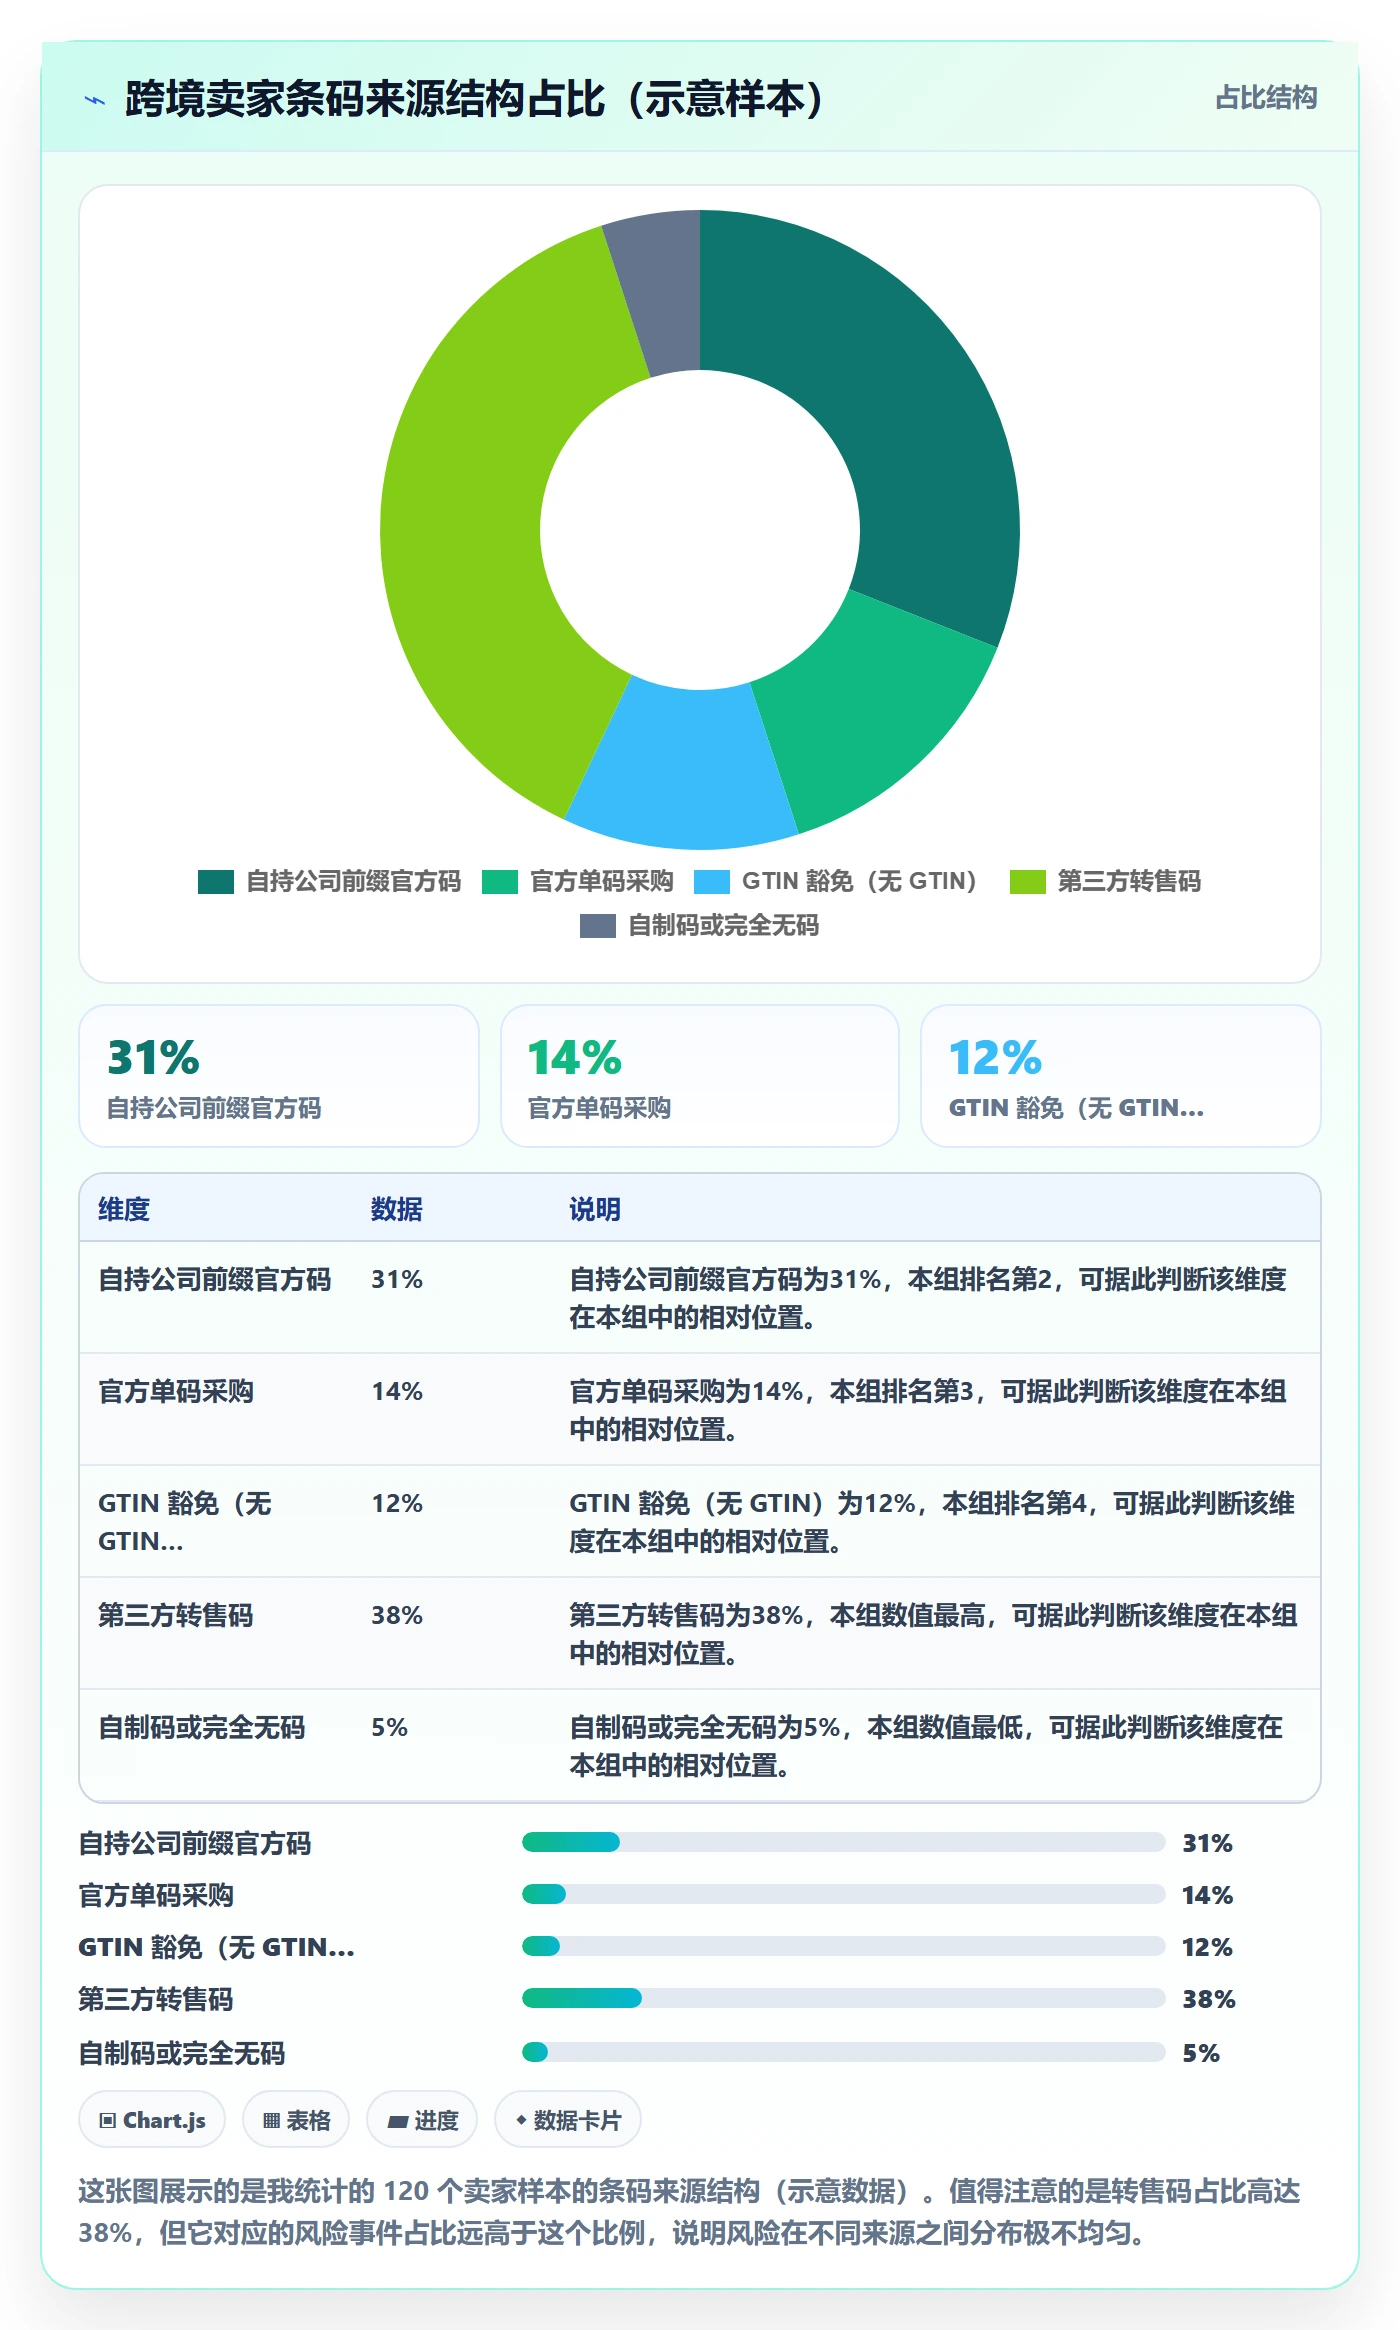Click the 自持公司前缀官方码 progress bar
This screenshot has height=2330, width=1400.
click(843, 1842)
